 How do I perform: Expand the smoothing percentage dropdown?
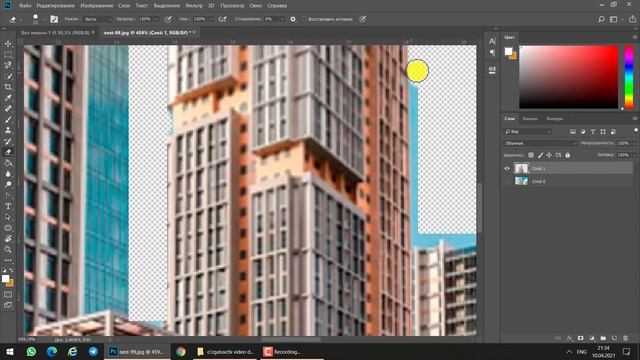point(282,19)
